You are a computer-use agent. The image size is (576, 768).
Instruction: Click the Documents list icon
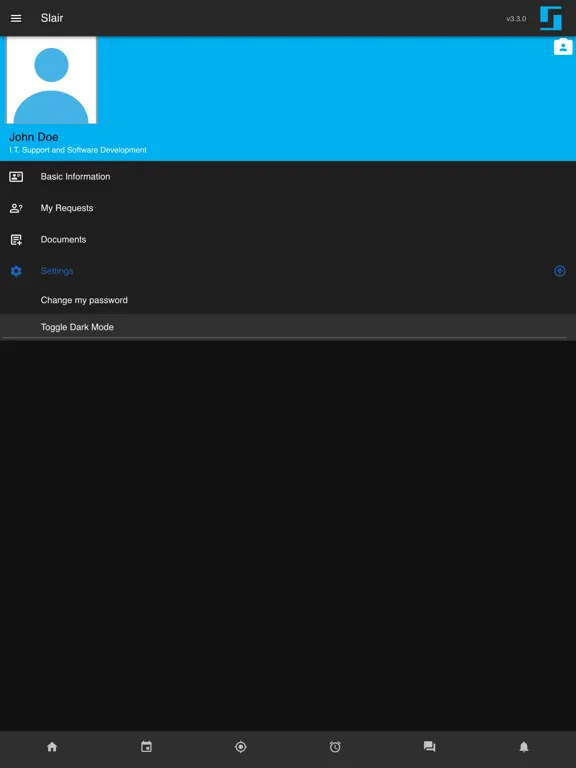[16, 240]
